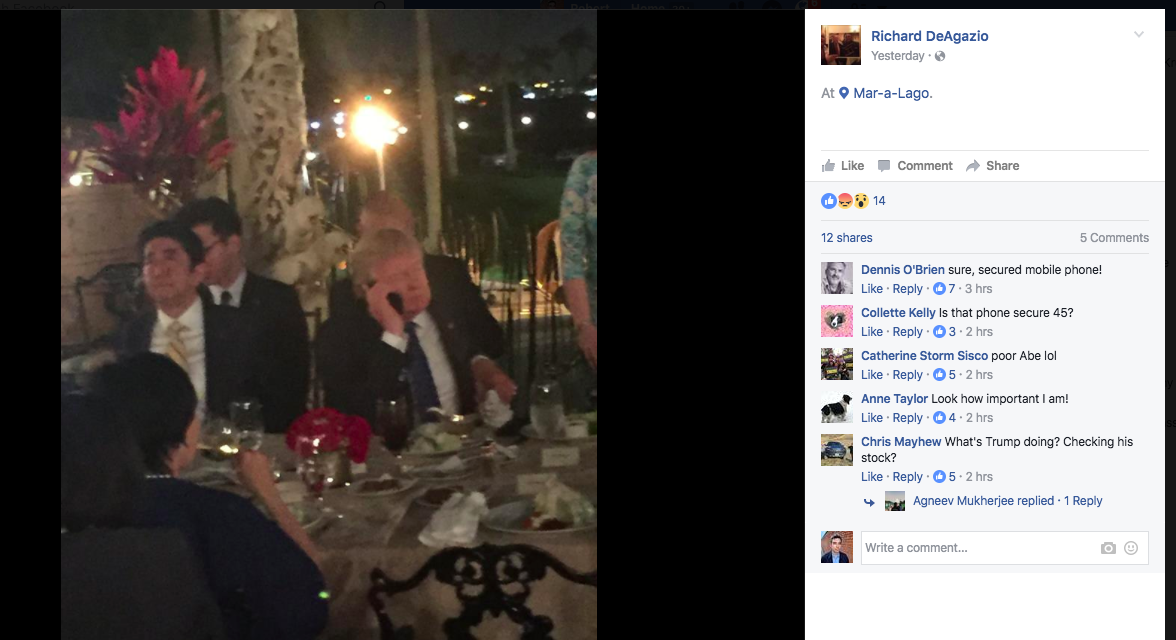The width and height of the screenshot is (1176, 640).
Task: Like Anne Taylor's comment
Action: (x=871, y=418)
